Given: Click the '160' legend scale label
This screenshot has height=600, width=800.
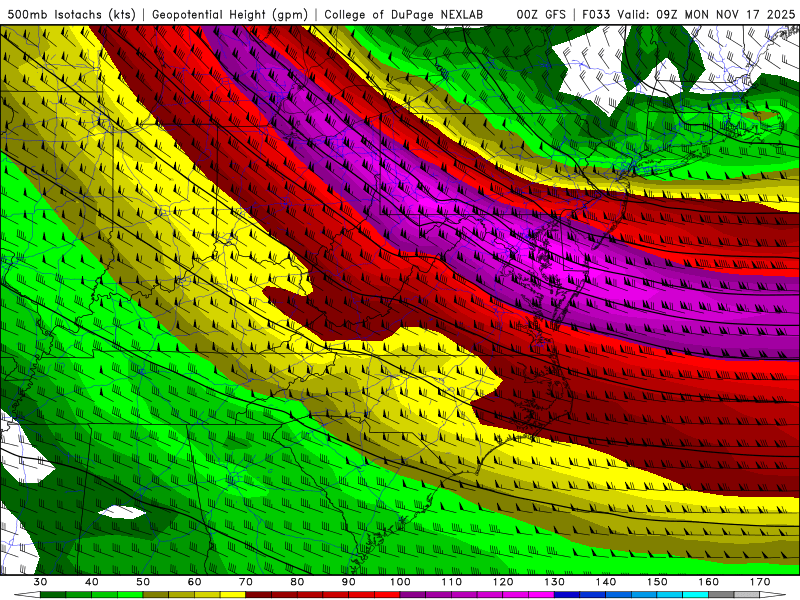Looking at the screenshot, I should click(x=709, y=582).
